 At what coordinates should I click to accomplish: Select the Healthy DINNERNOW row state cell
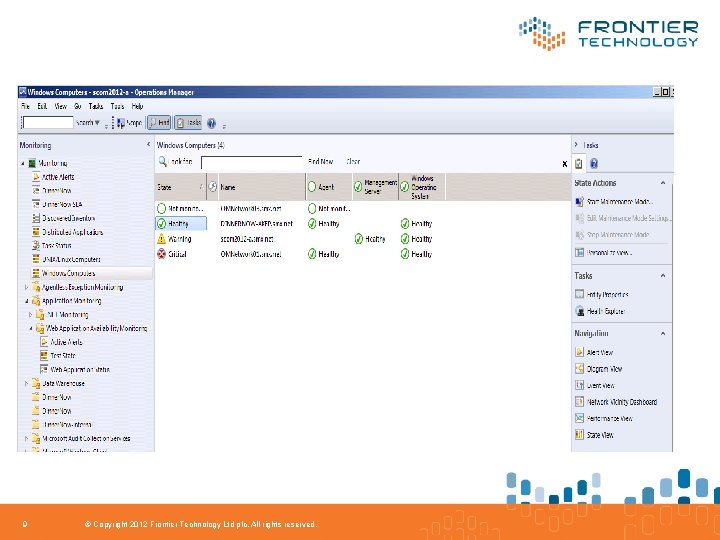181,224
